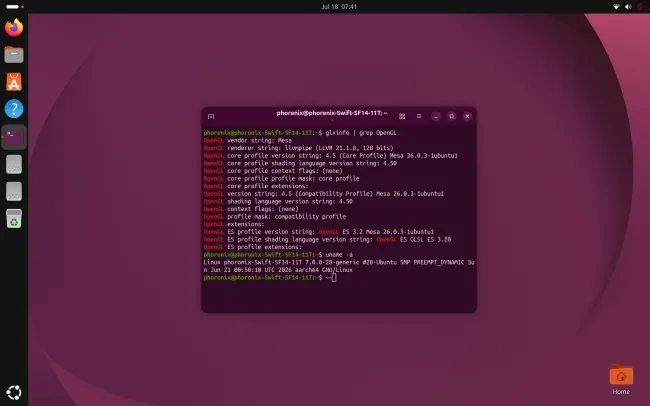Select 'version string: 4.5 (Compatibility Profile)' line
The width and height of the screenshot is (650, 406).
coord(324,193)
